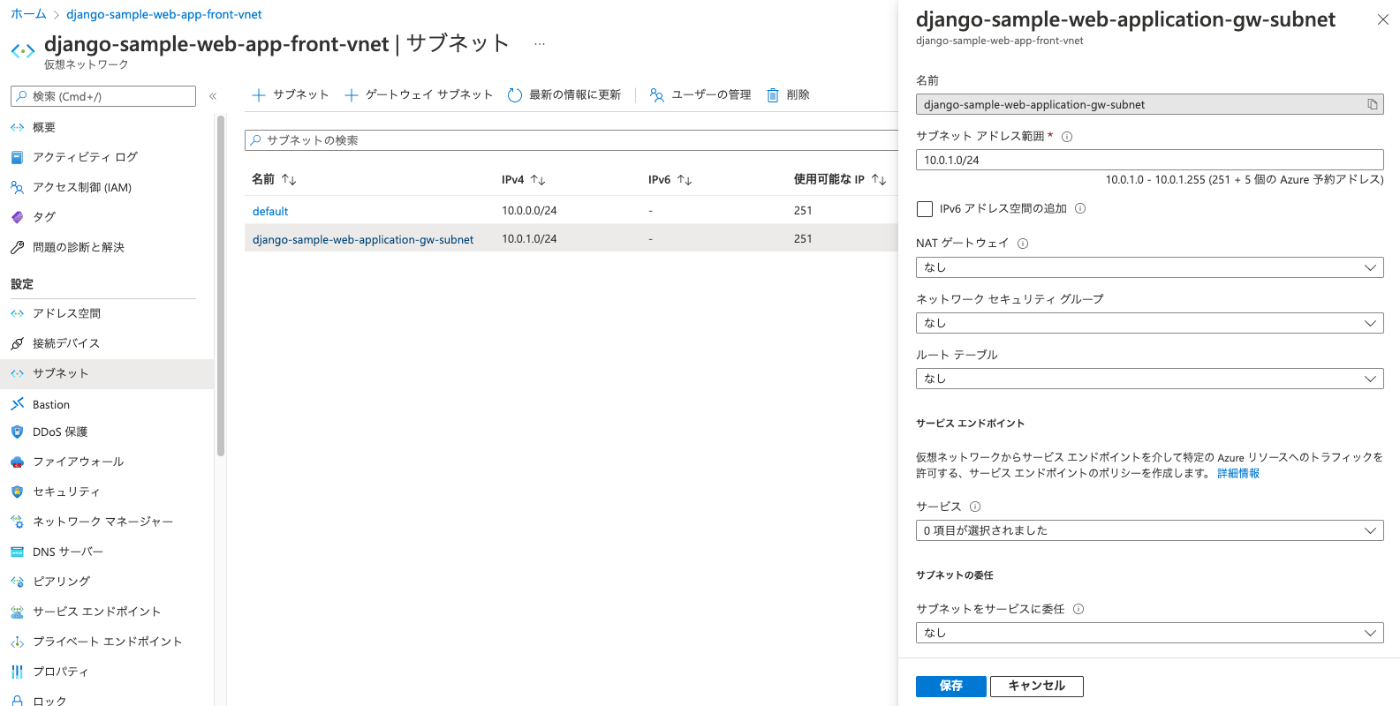Click info icon beside IPv6 checkbox label
This screenshot has width=1400, height=706.
tap(1080, 209)
